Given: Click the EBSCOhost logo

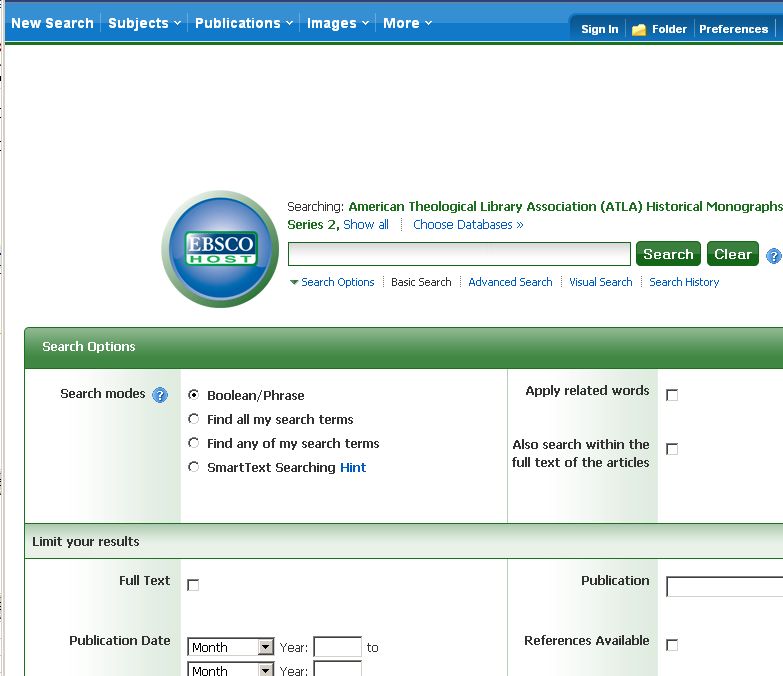Looking at the screenshot, I should tap(220, 248).
